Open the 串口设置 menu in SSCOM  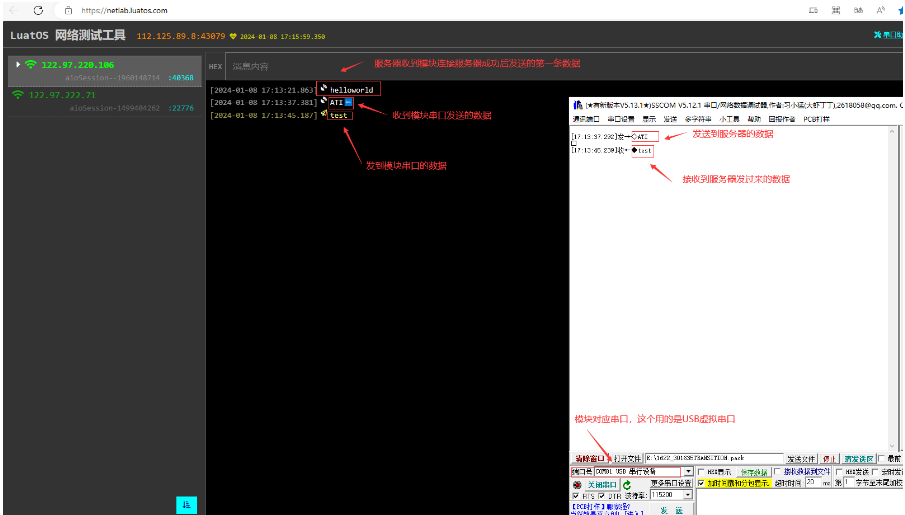(x=621, y=119)
